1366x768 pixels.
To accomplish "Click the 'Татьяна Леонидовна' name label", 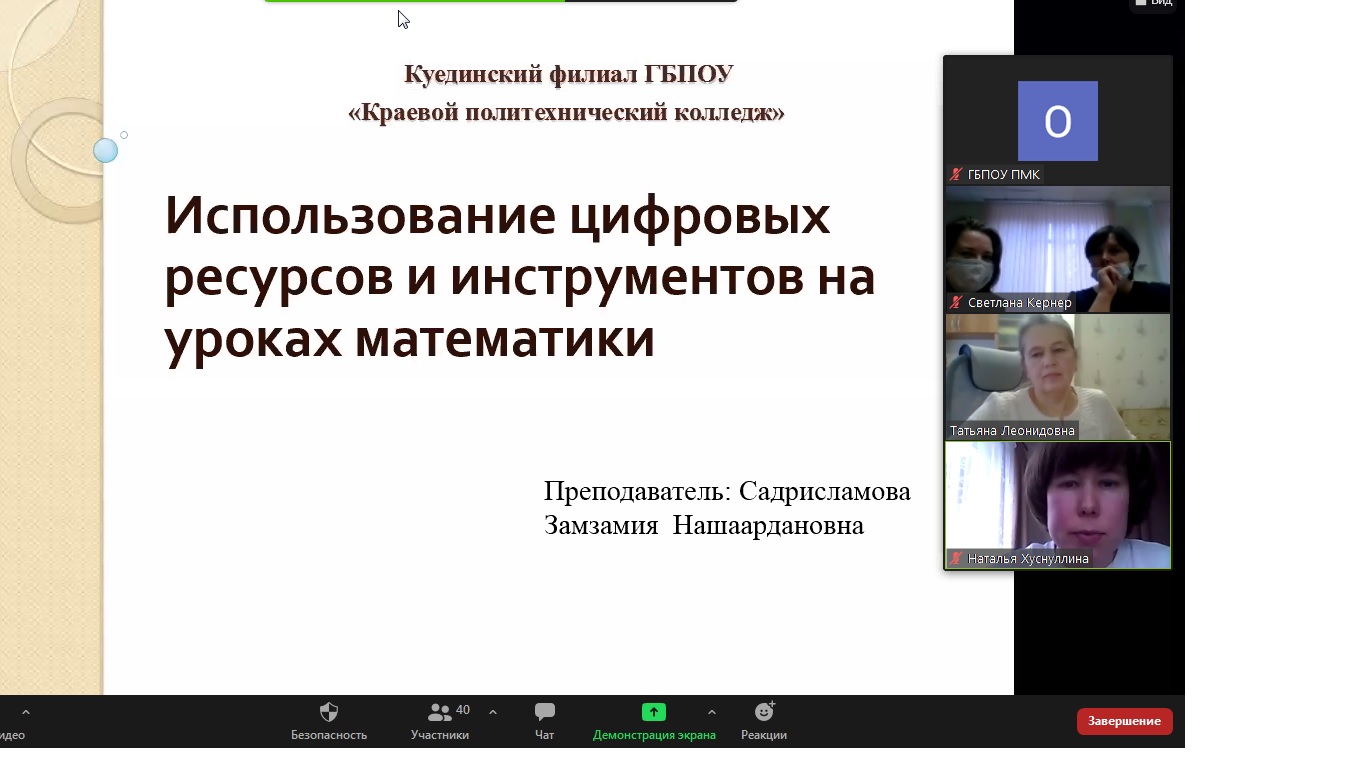I will coord(1012,430).
